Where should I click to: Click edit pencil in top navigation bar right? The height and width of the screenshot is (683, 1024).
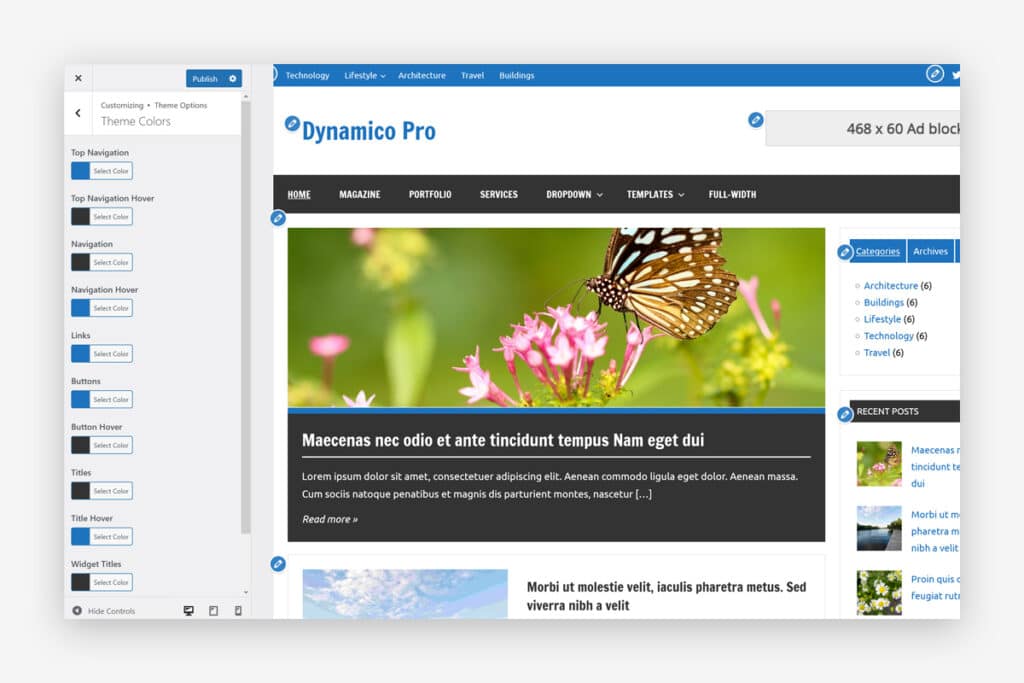[935, 74]
